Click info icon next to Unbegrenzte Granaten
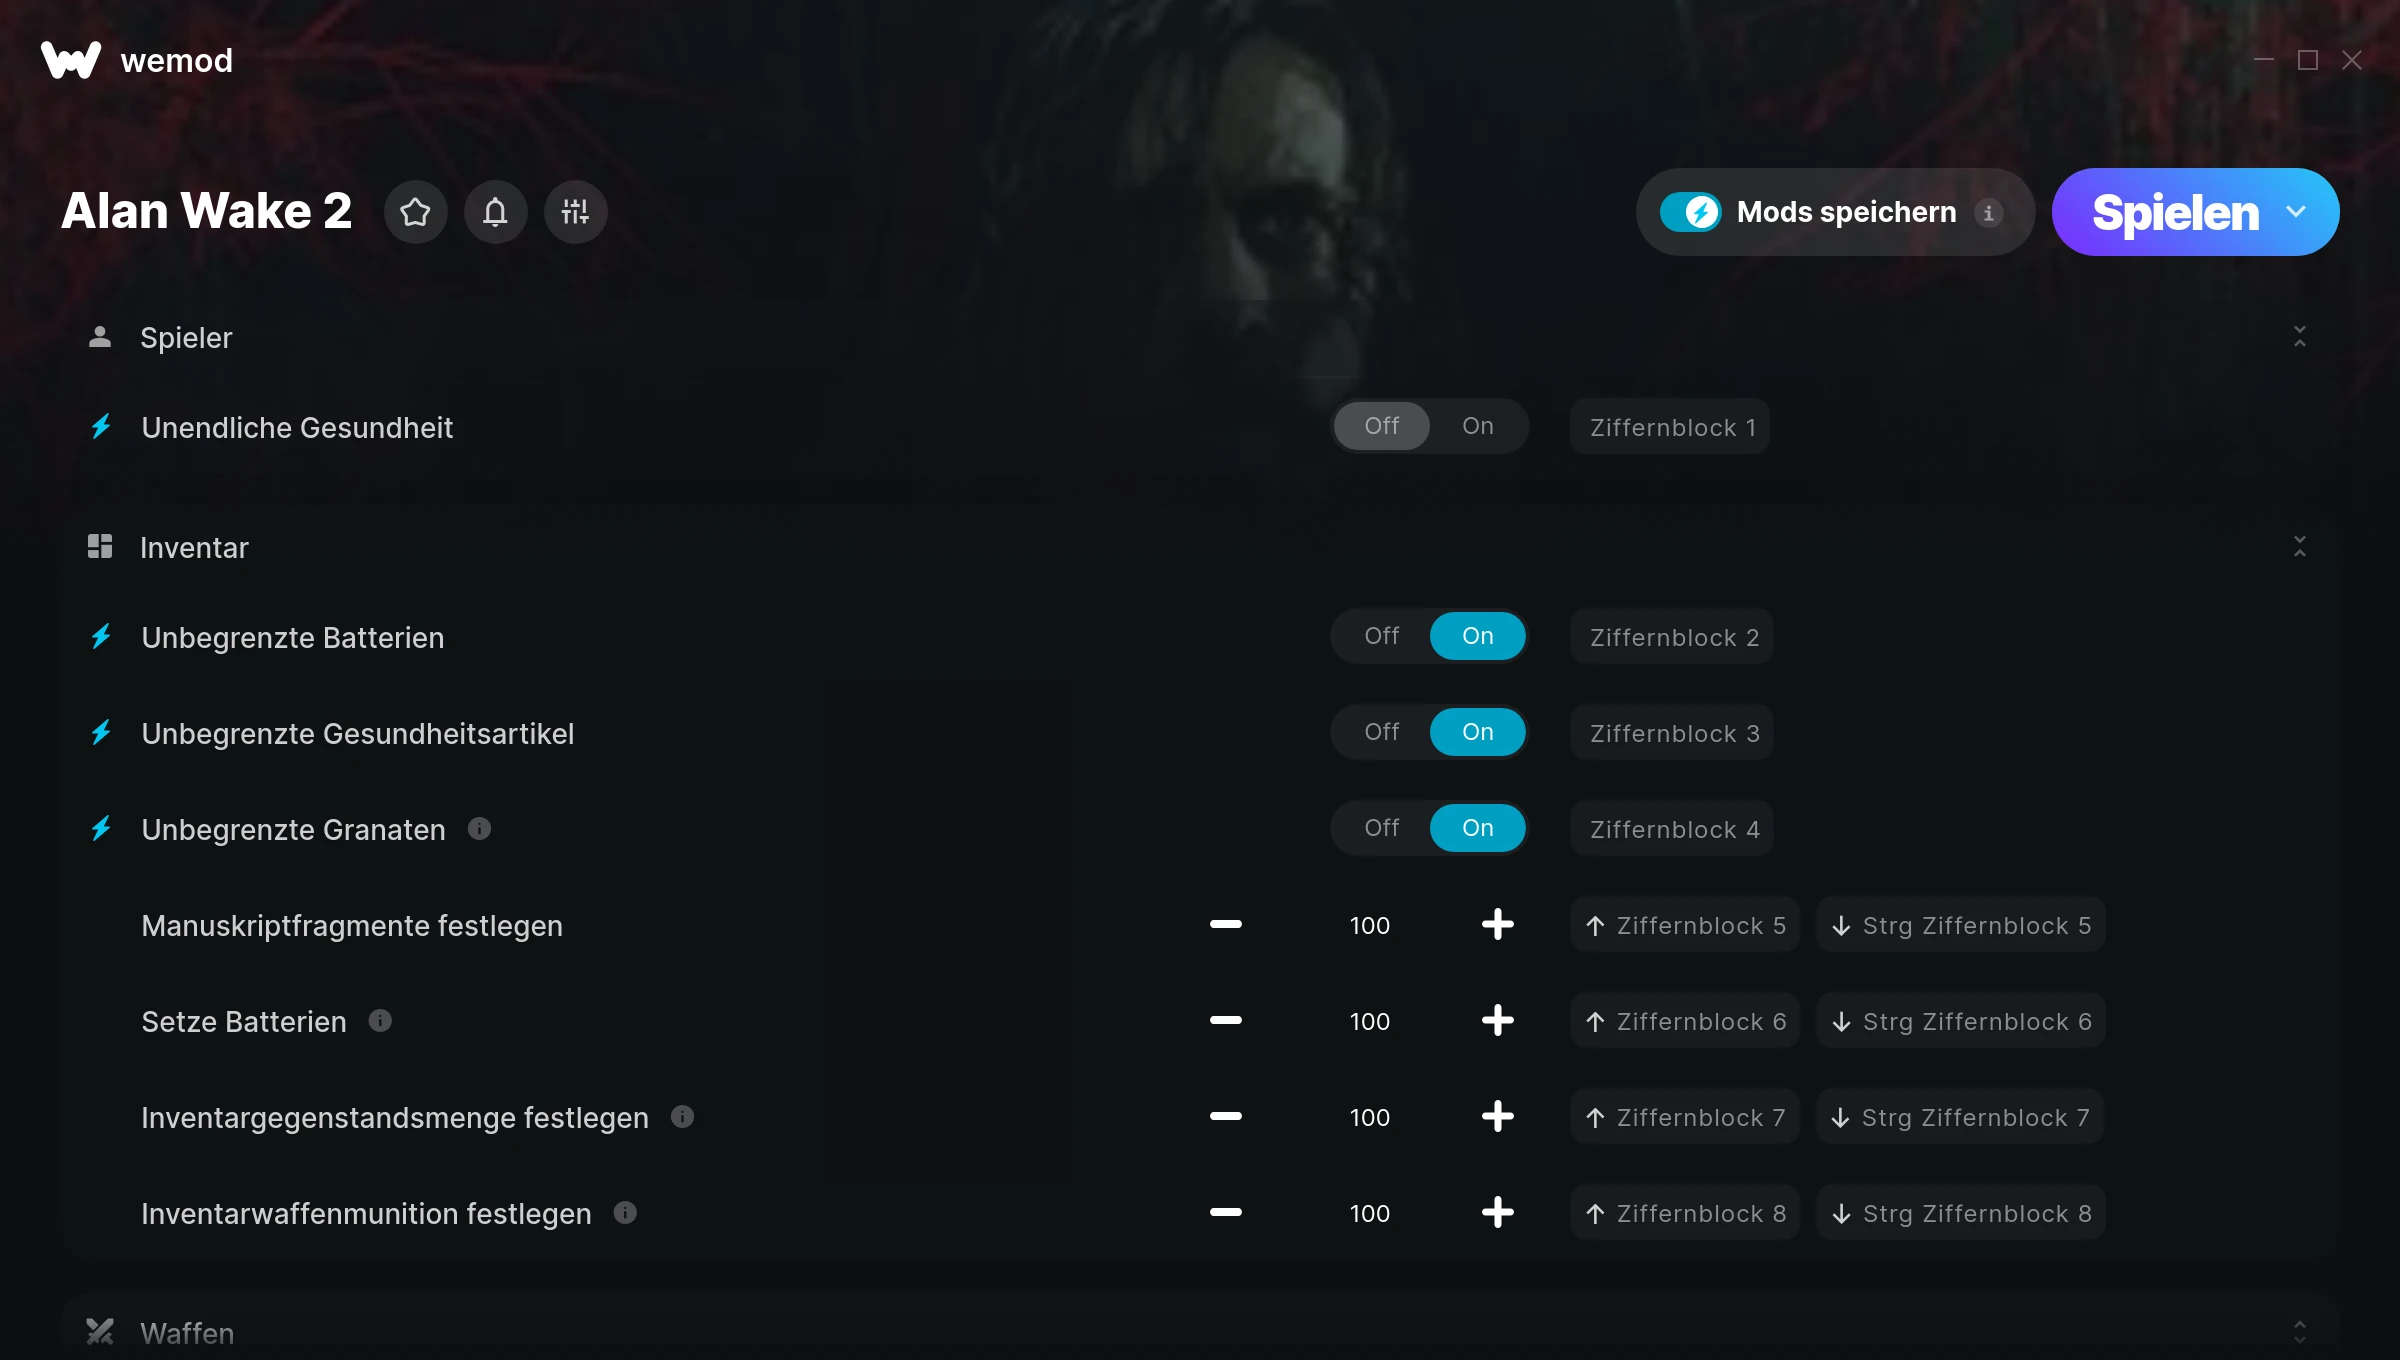Viewport: 2400px width, 1360px height. click(x=479, y=829)
